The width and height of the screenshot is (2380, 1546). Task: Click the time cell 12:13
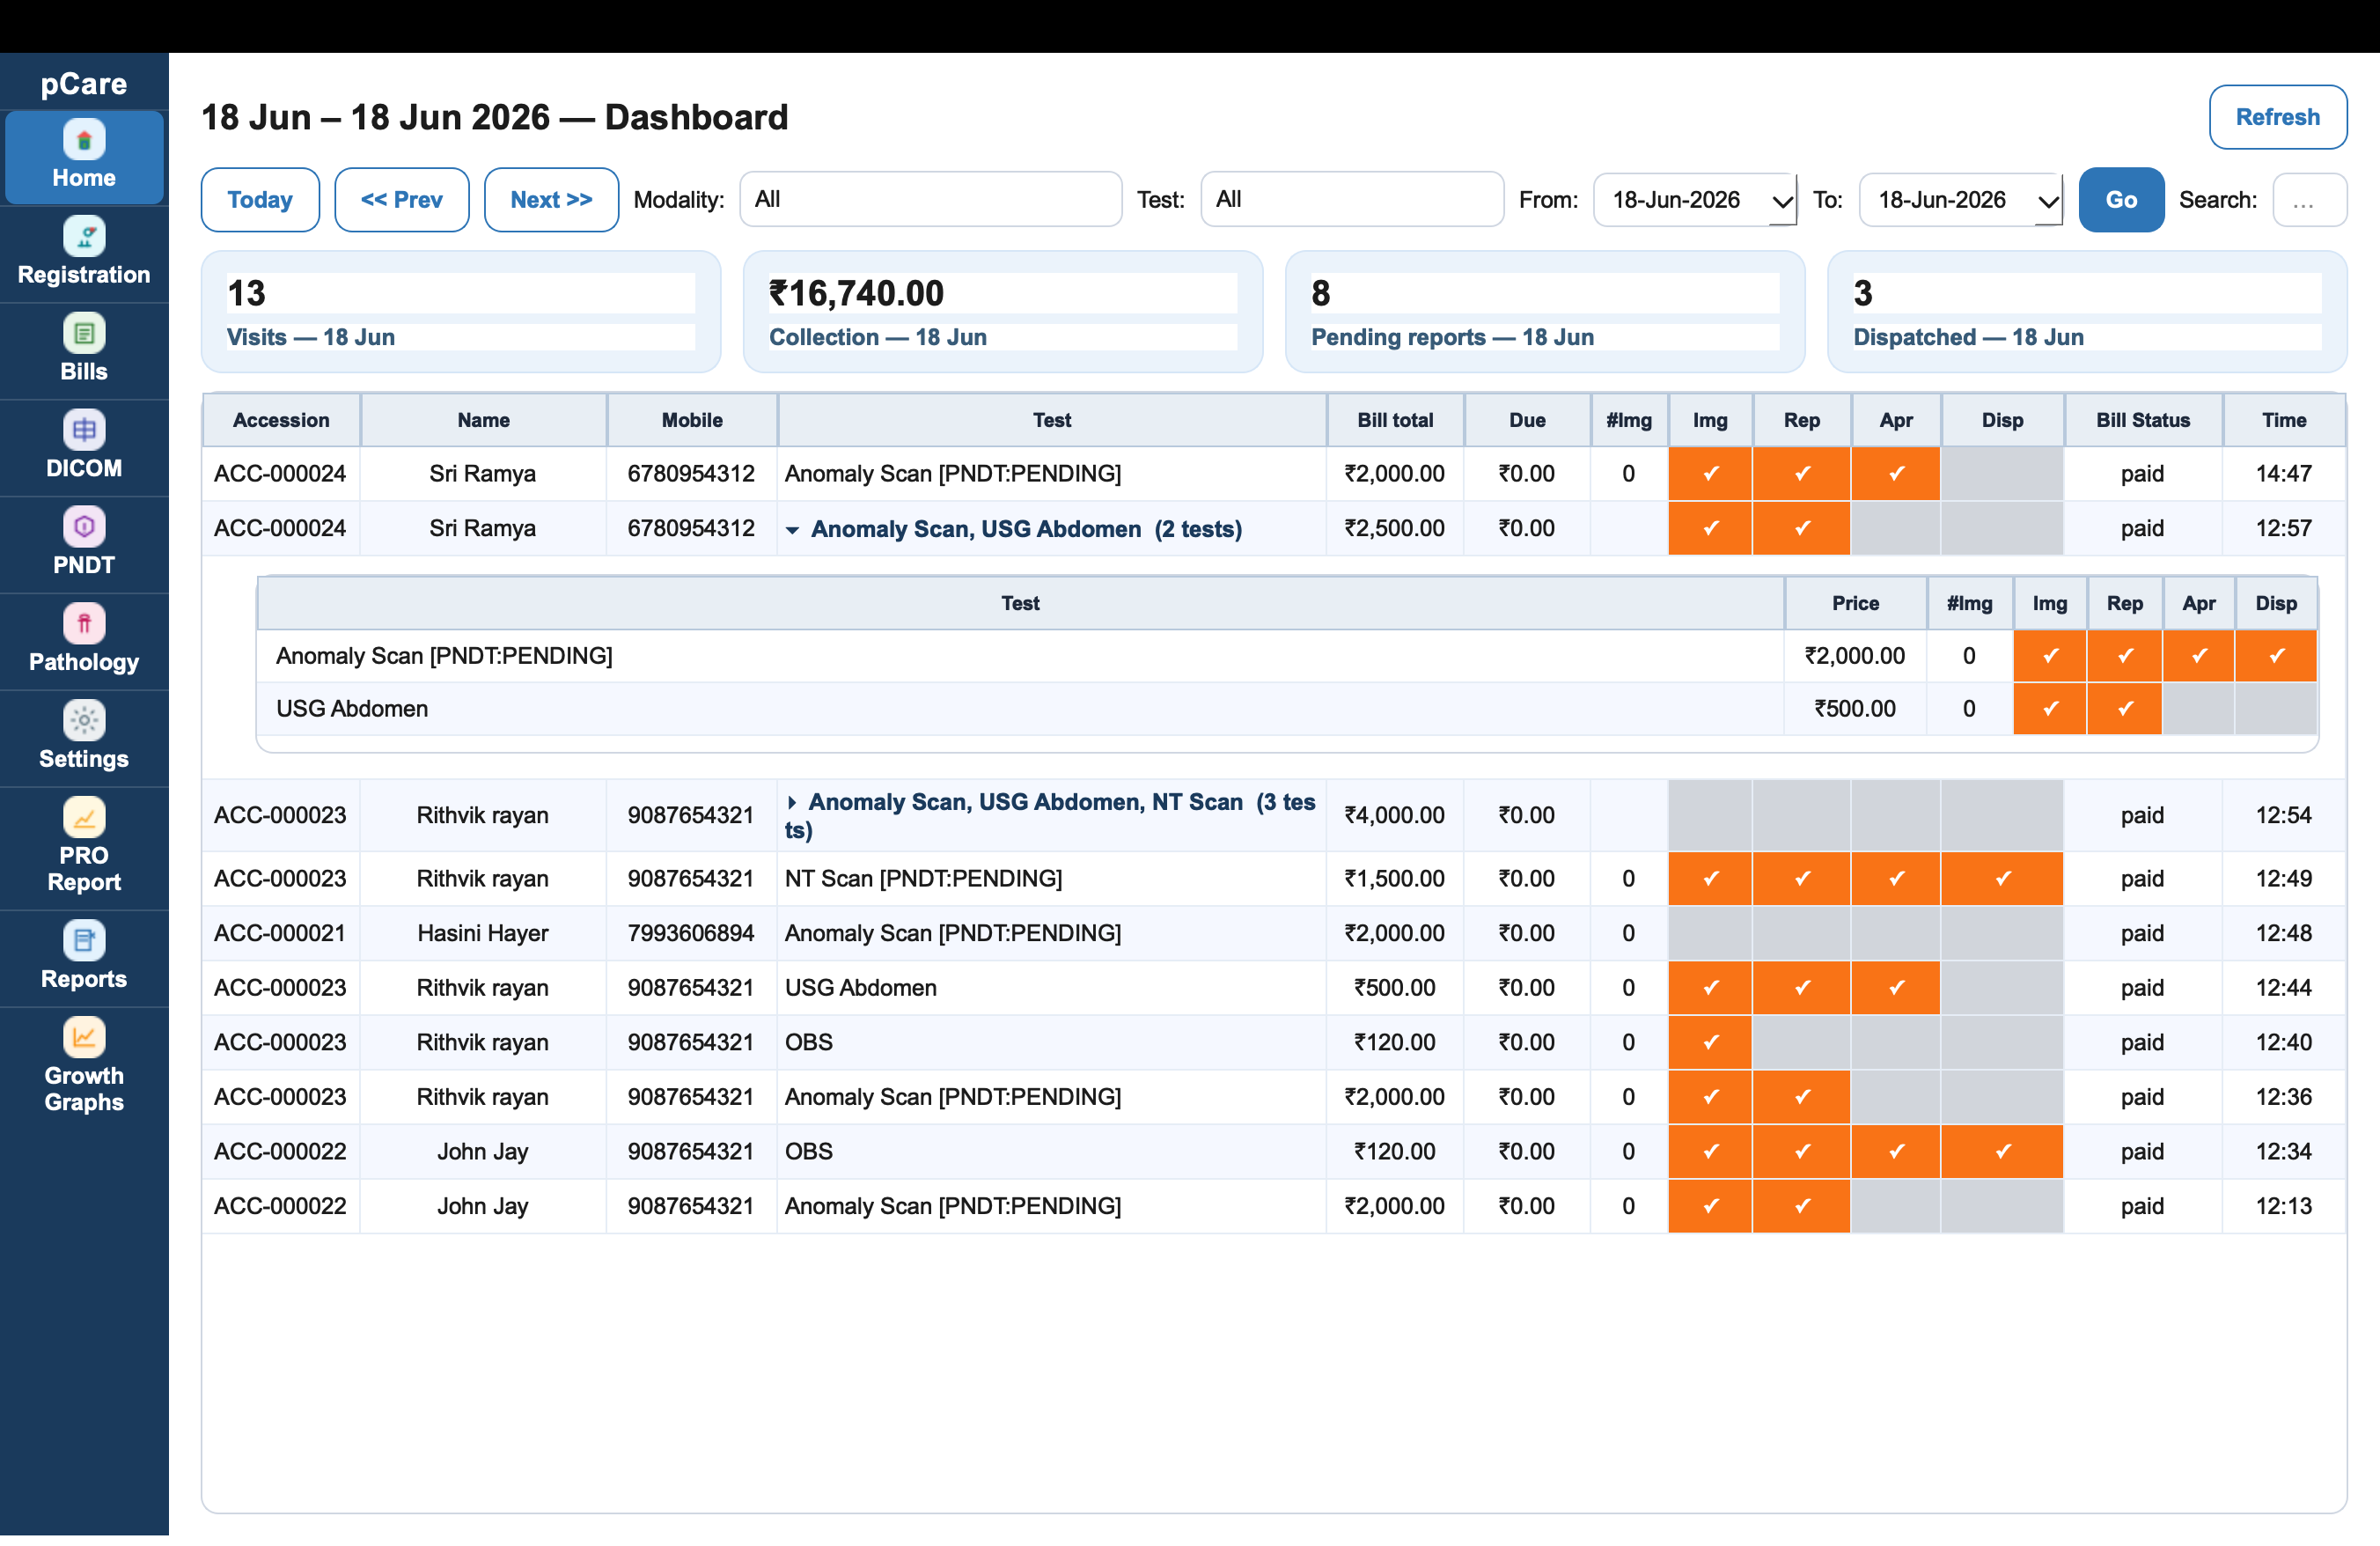[2283, 1206]
